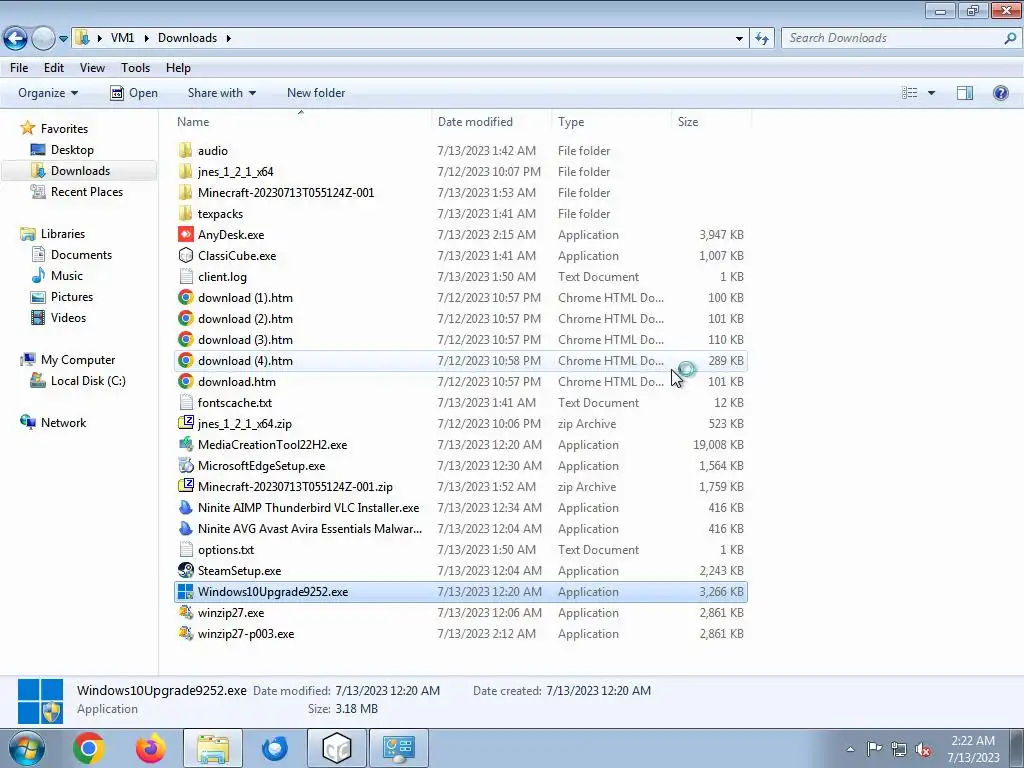Sort by the Type column header
Image resolution: width=1024 pixels, height=768 pixels.
(x=611, y=121)
